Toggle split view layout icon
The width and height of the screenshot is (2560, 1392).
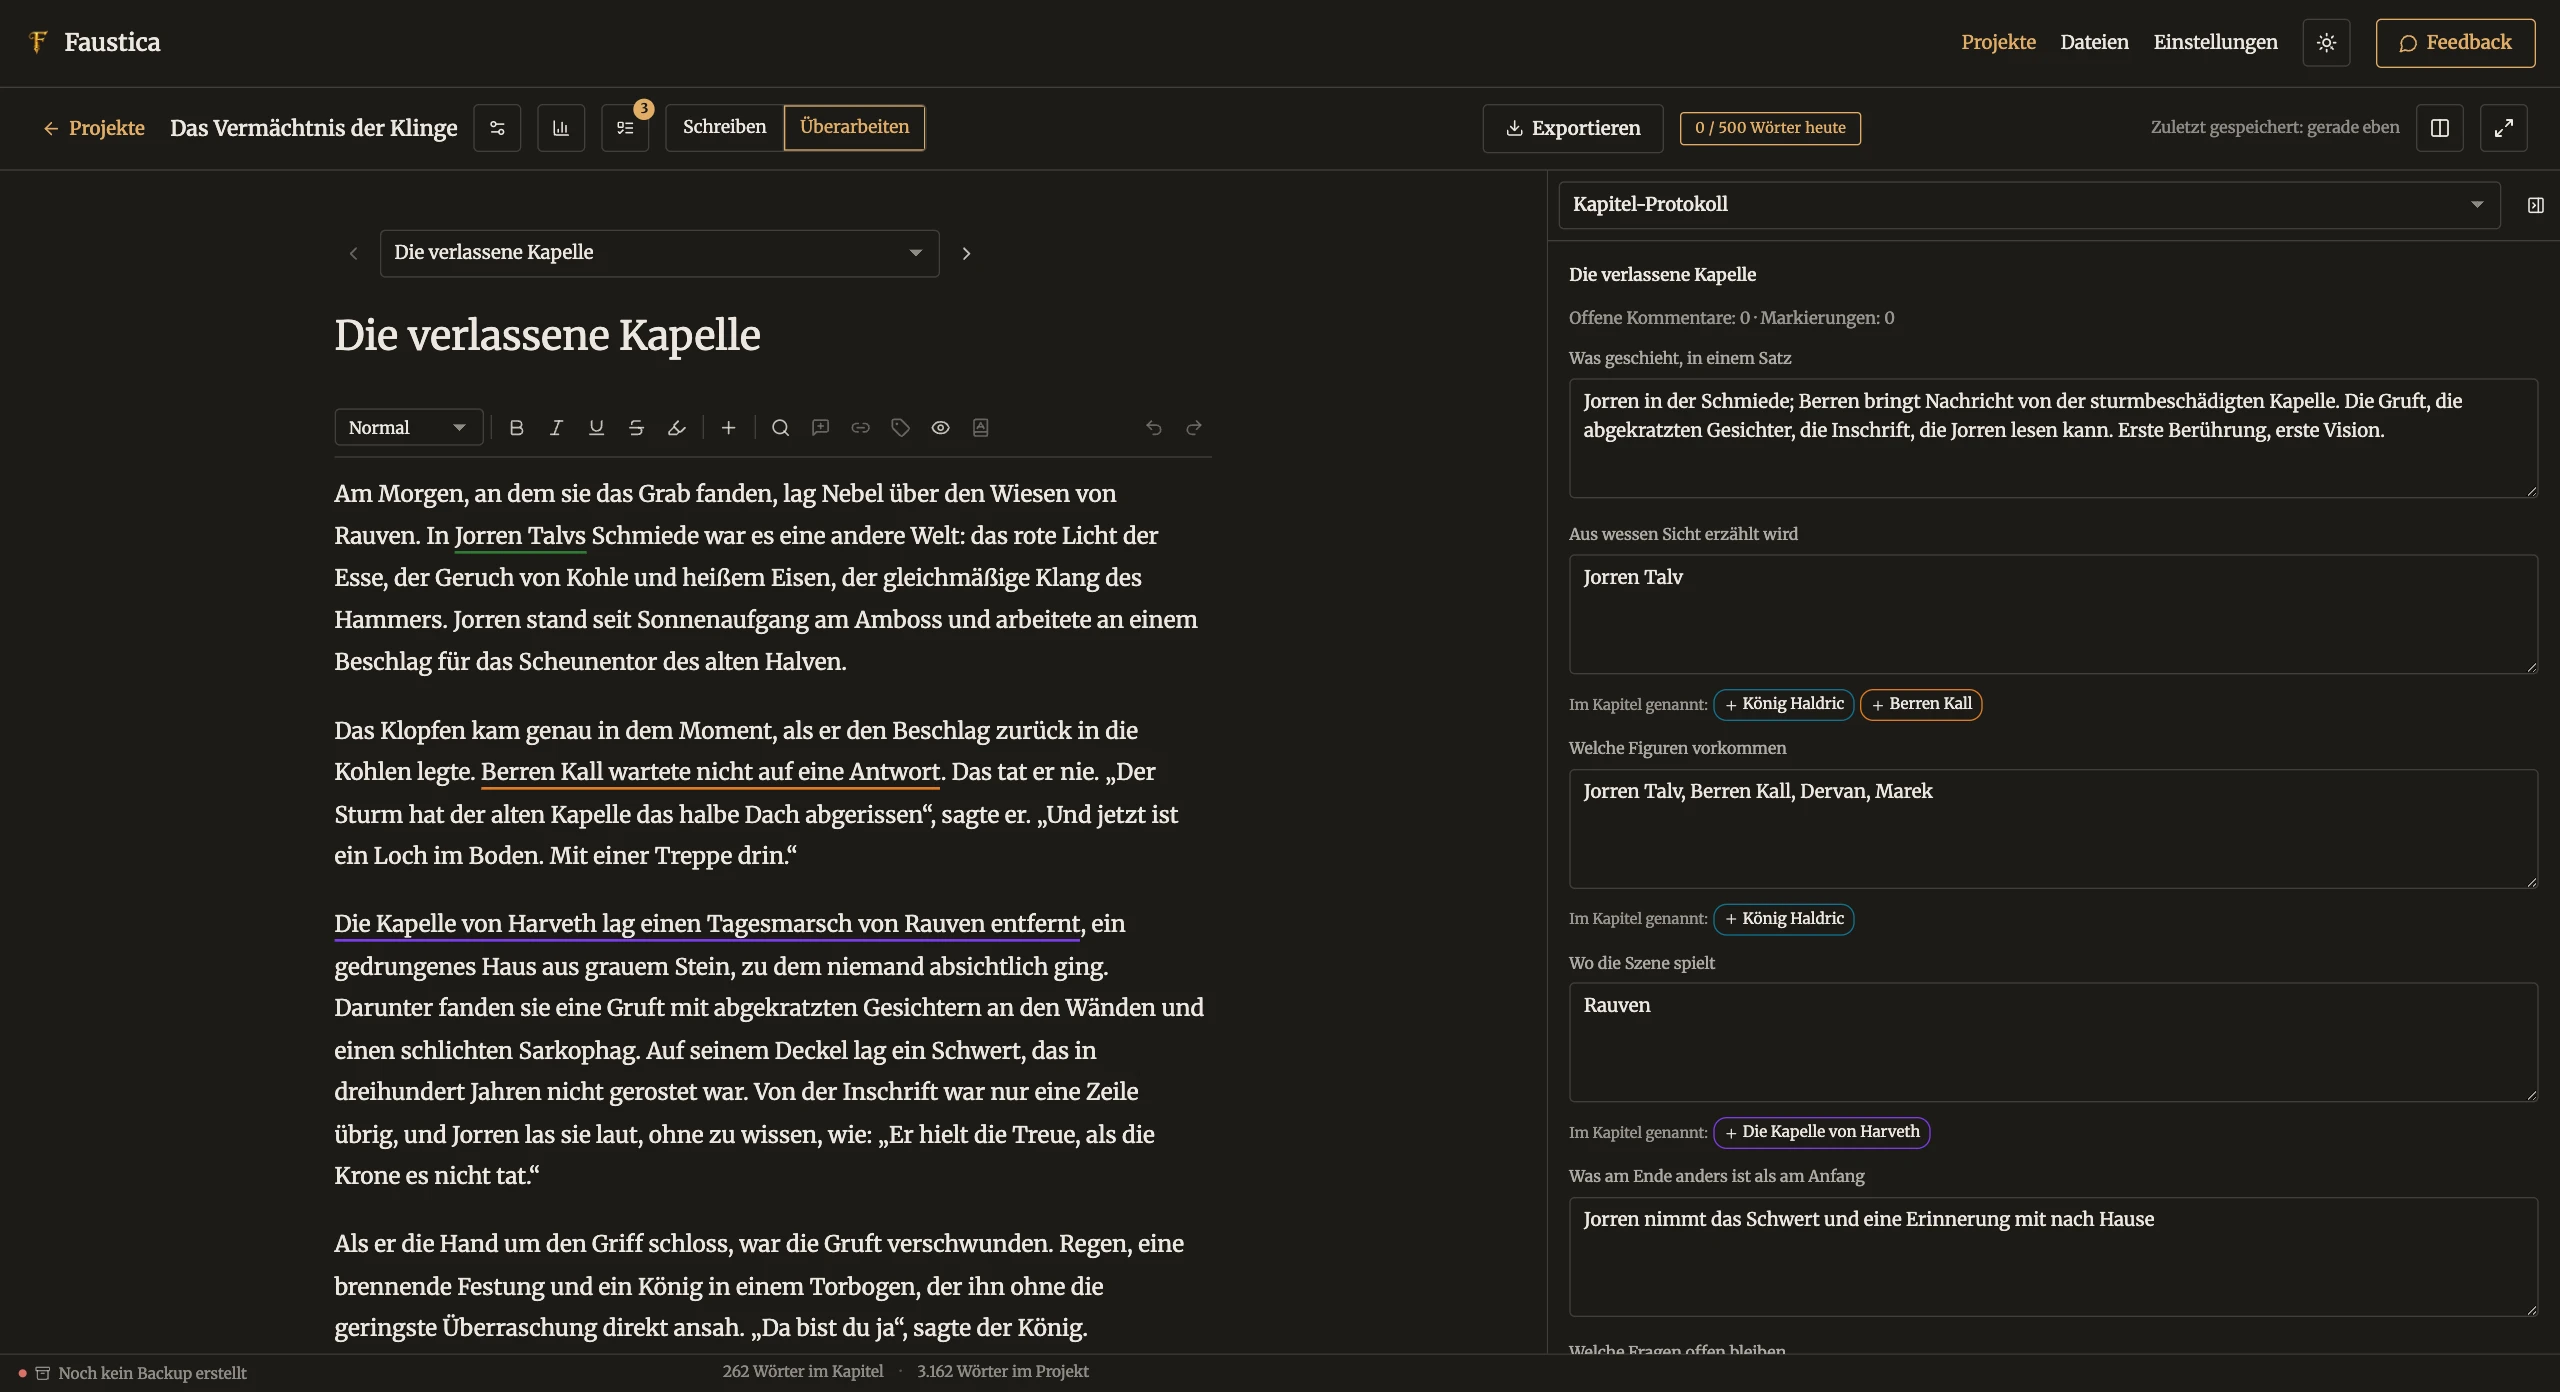2440,128
